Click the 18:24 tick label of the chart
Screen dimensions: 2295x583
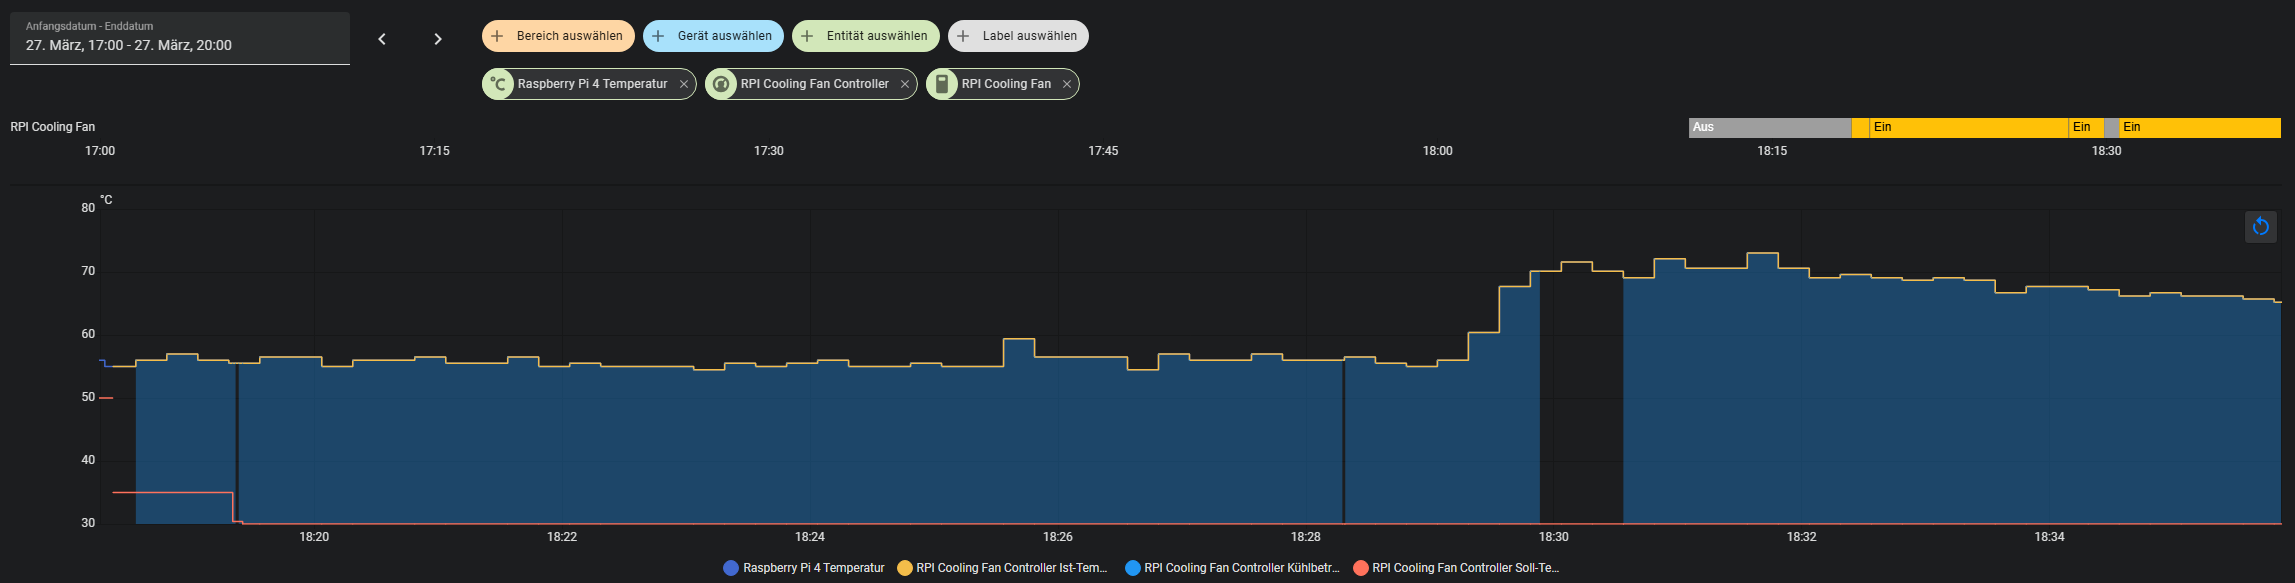click(810, 537)
